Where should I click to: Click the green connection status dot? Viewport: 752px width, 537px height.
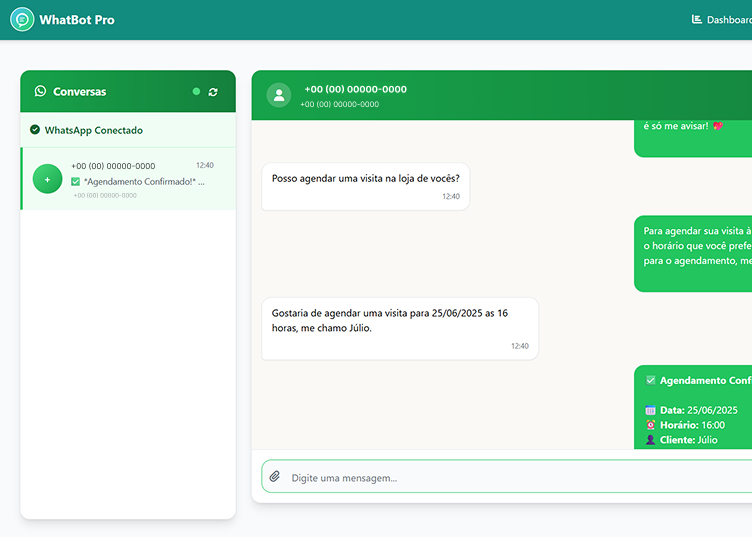pyautogui.click(x=196, y=92)
